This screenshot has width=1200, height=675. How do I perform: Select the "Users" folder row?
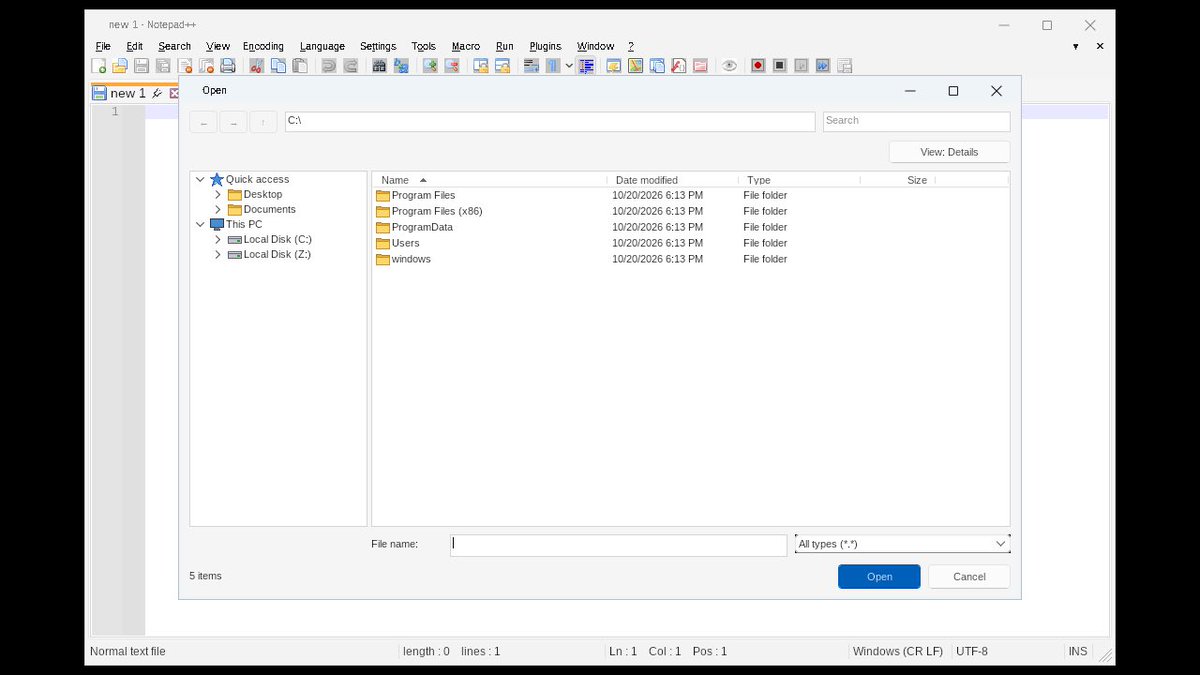point(690,243)
